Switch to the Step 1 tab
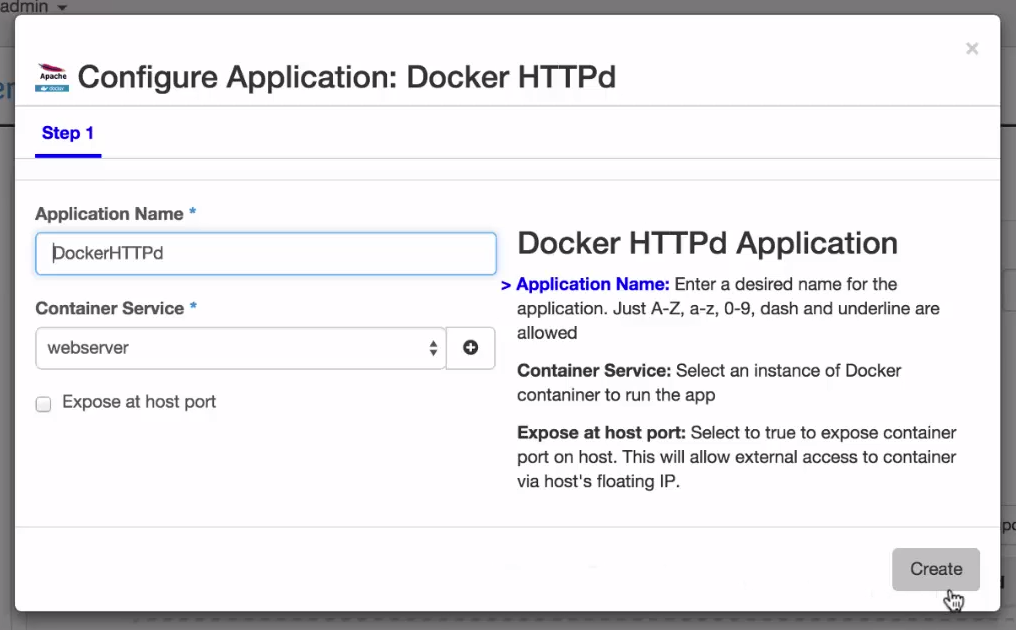1016x630 pixels. pos(68,133)
